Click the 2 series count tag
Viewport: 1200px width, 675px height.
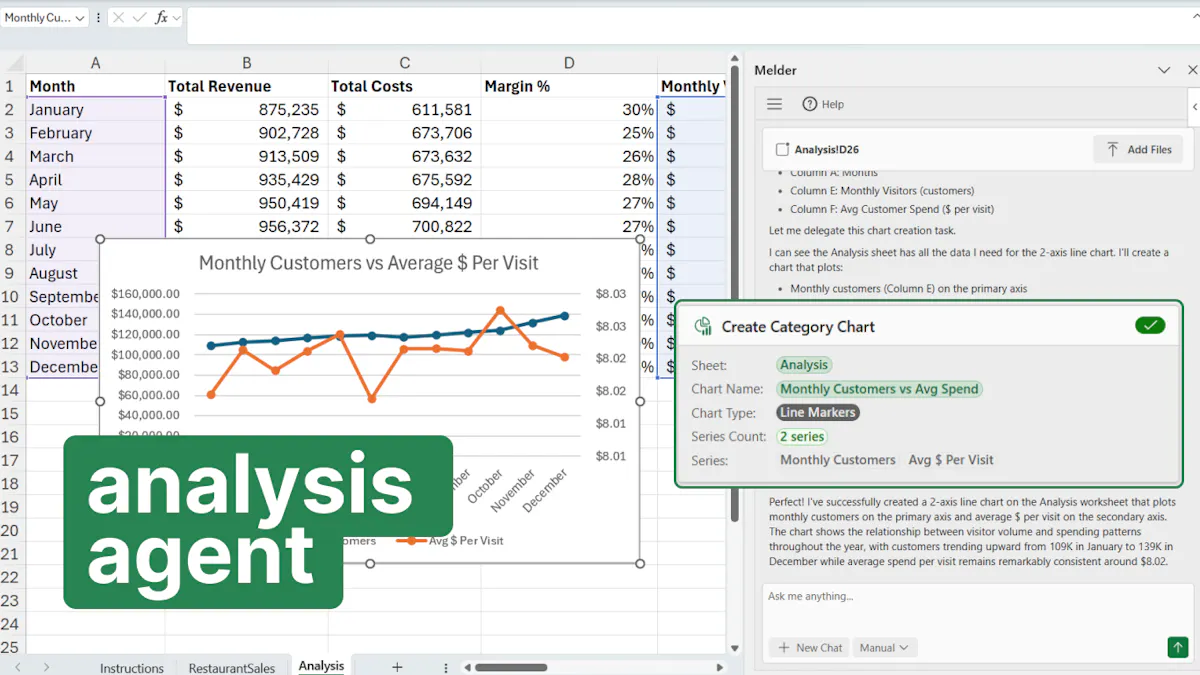[x=802, y=436]
